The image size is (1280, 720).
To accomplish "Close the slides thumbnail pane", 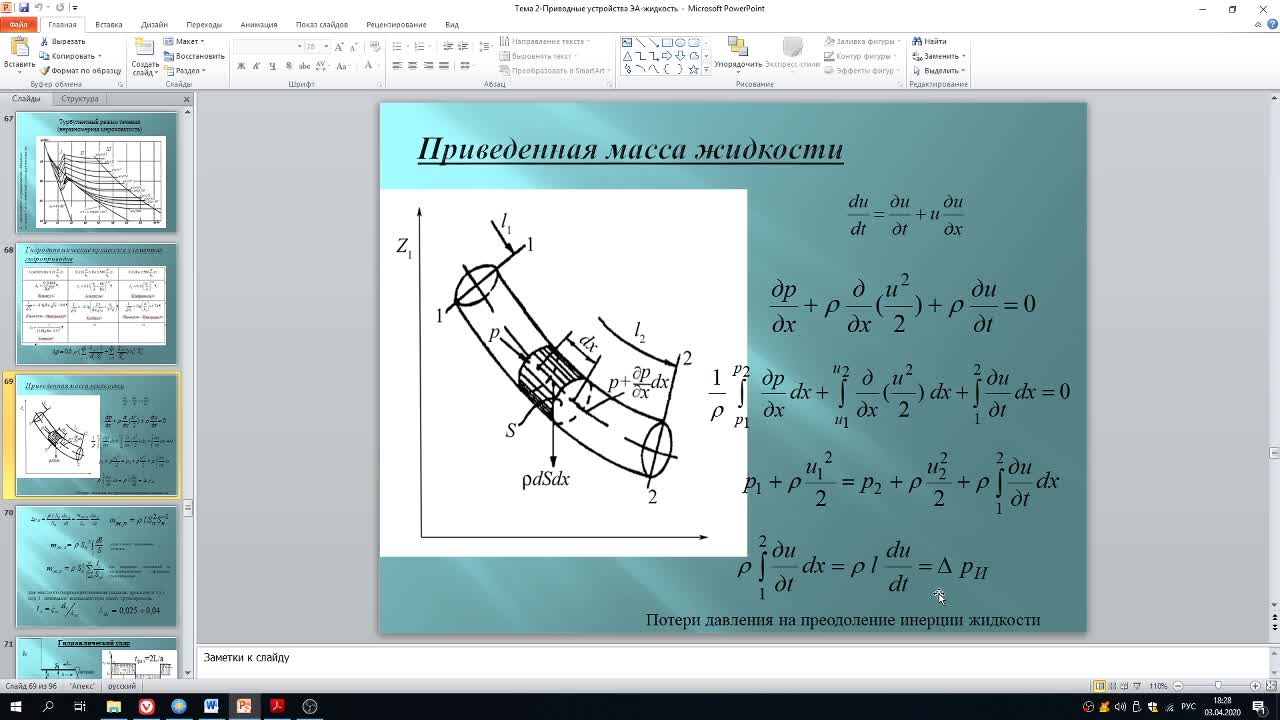I will 186,99.
